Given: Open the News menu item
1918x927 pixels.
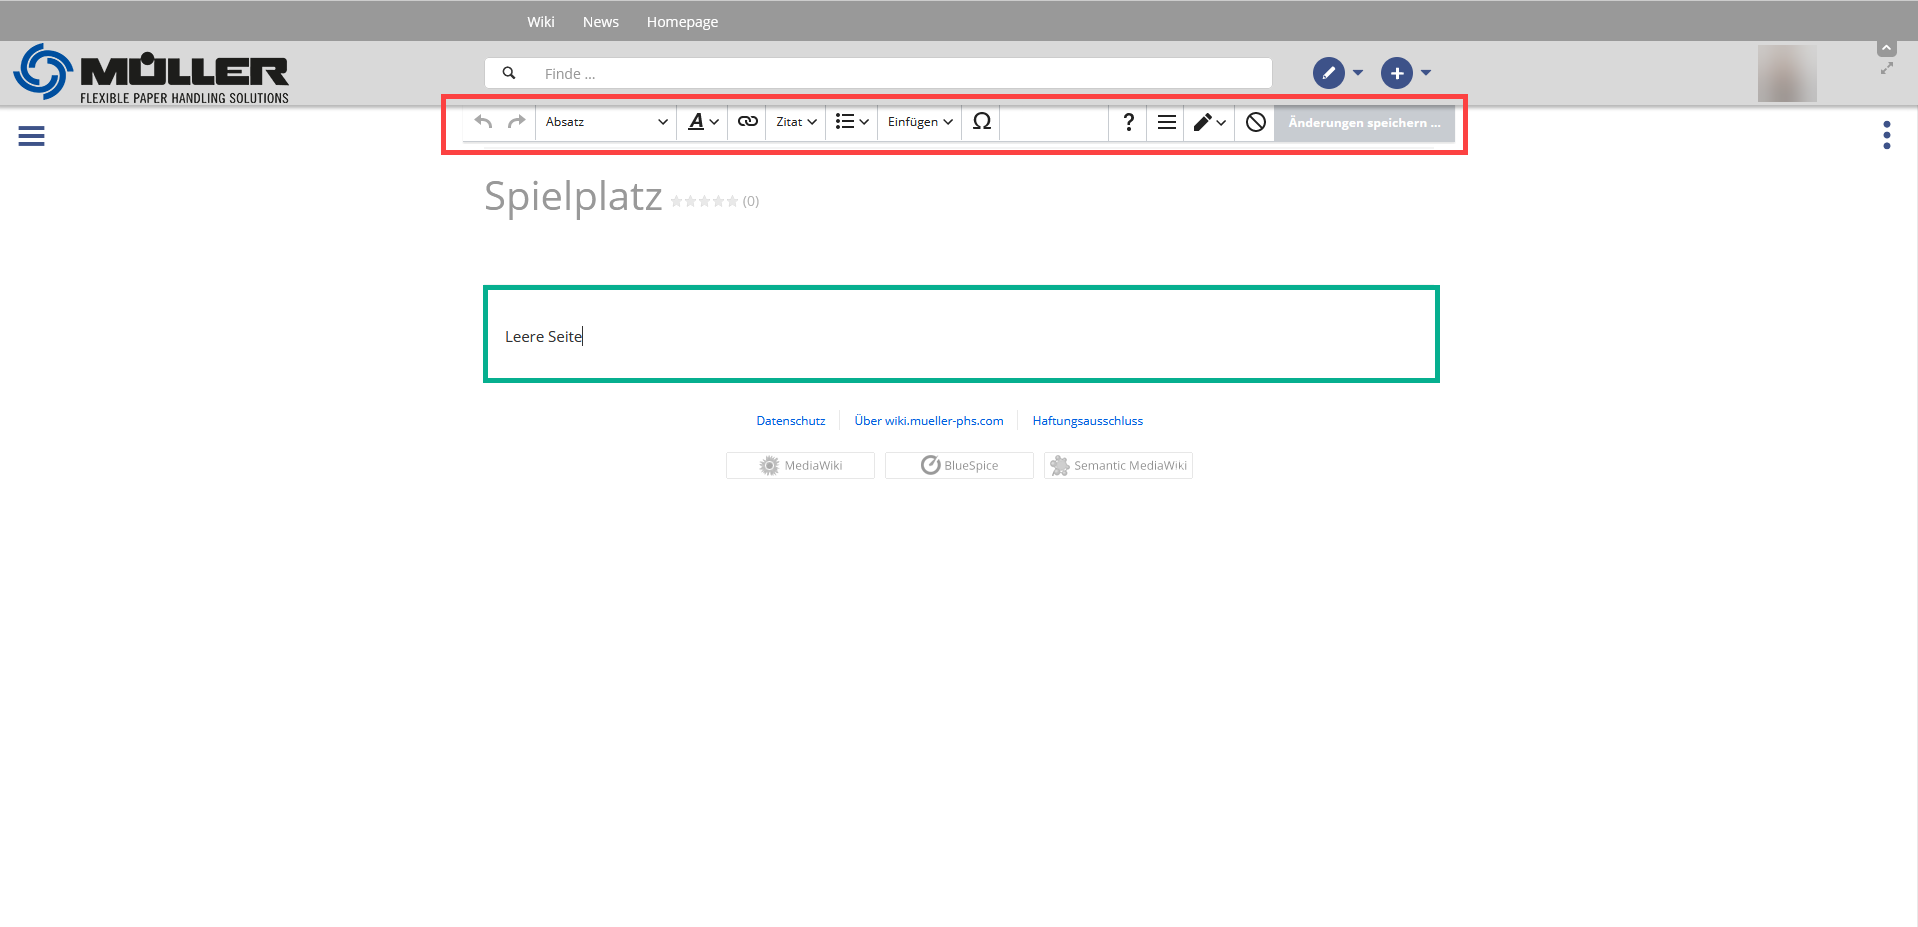Looking at the screenshot, I should click(x=600, y=22).
